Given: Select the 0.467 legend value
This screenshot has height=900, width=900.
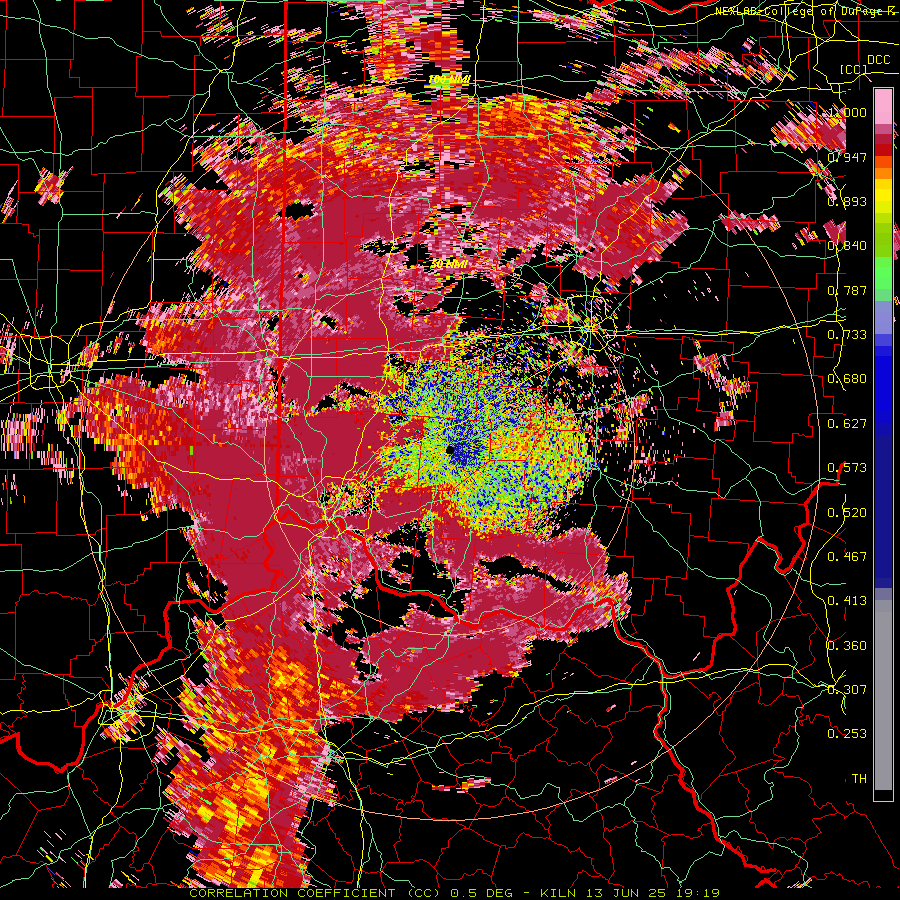Looking at the screenshot, I should click(x=847, y=557).
